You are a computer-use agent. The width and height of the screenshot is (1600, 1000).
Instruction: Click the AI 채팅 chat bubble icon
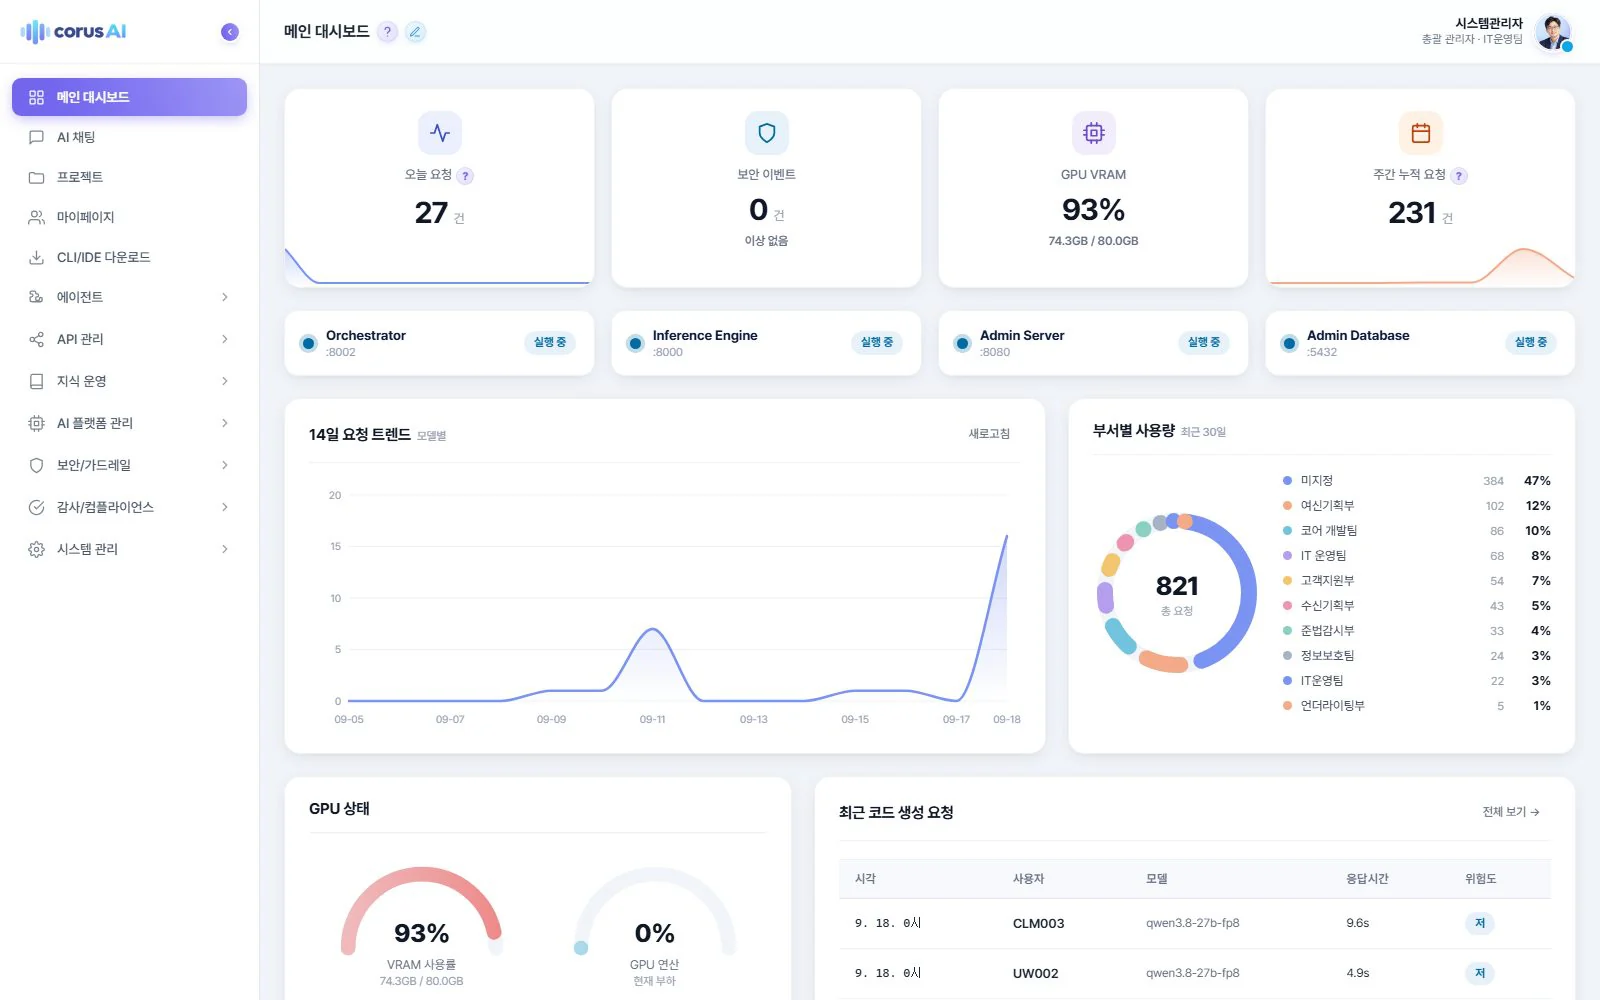click(37, 137)
